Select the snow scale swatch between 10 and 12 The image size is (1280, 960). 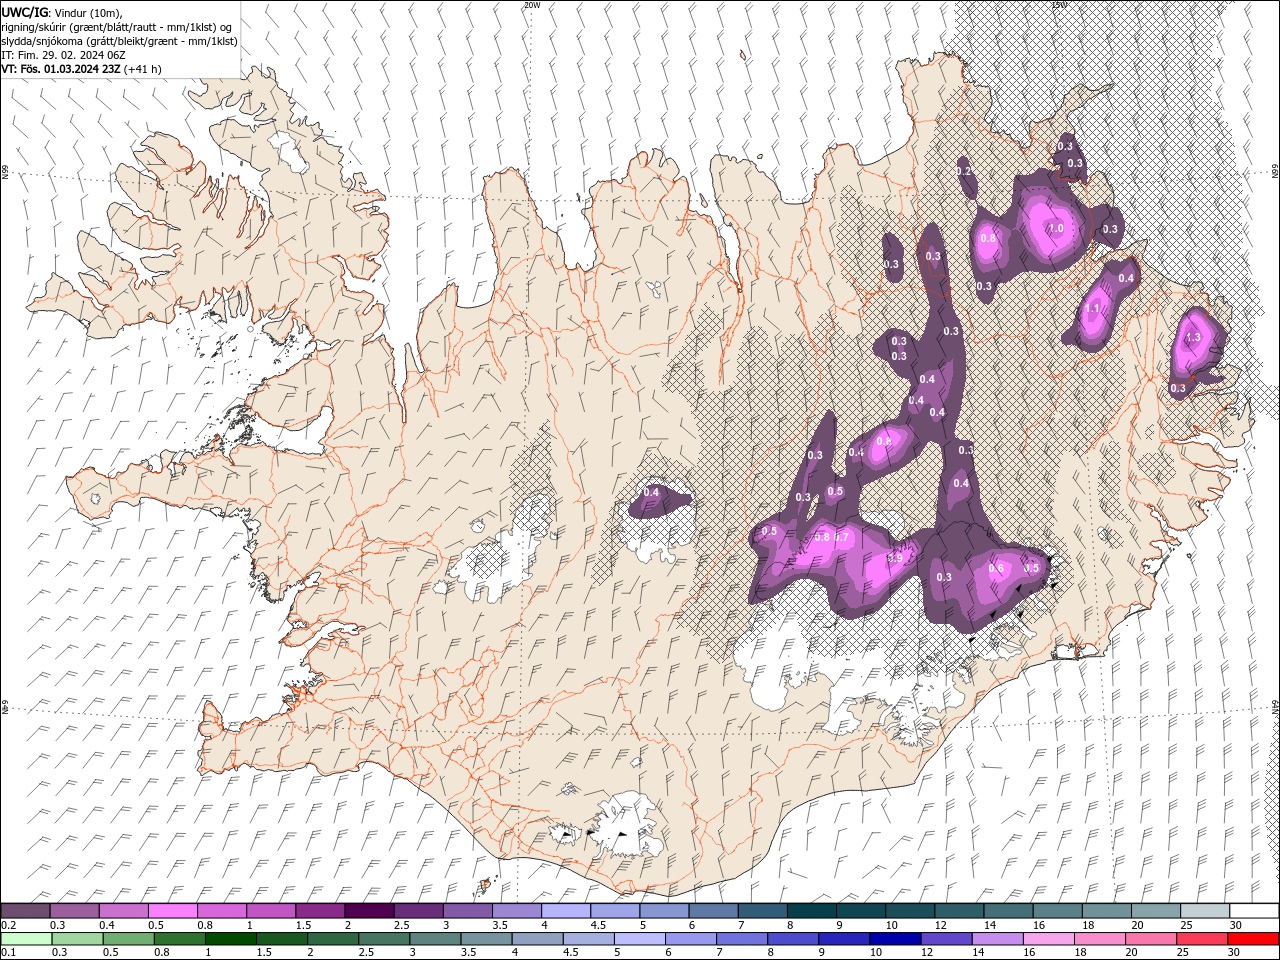[x=910, y=911]
